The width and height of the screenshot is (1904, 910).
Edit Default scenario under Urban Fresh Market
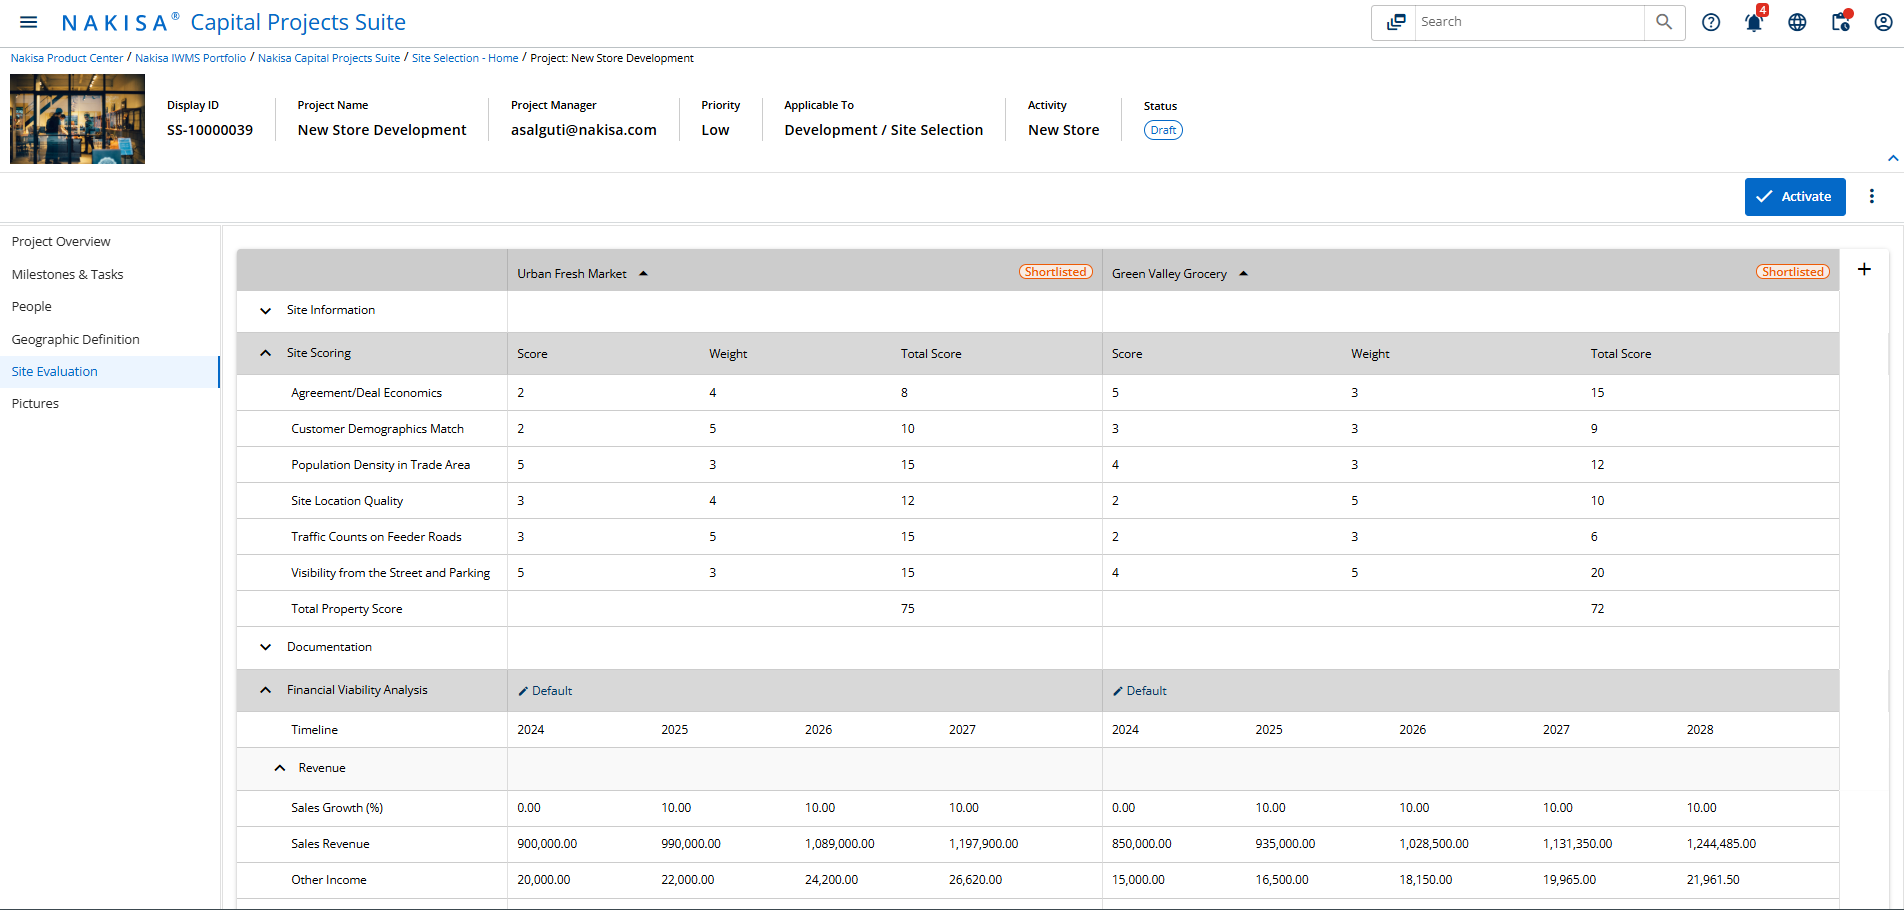point(545,691)
